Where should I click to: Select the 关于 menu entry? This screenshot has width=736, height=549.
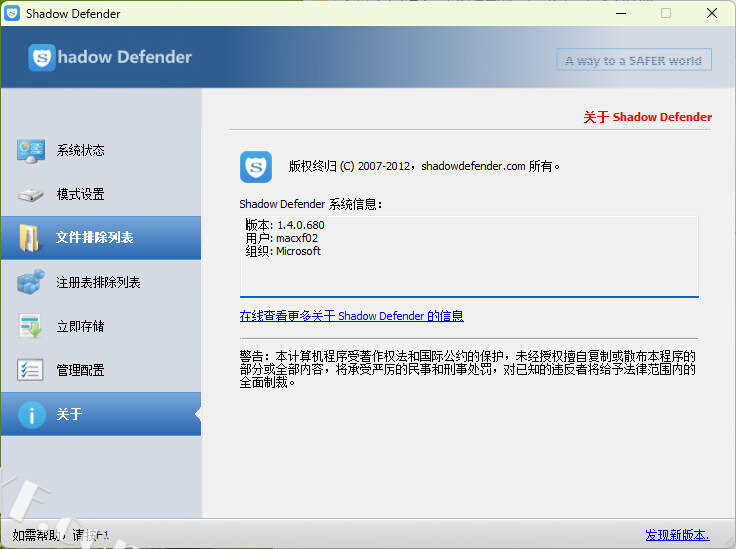[101, 414]
